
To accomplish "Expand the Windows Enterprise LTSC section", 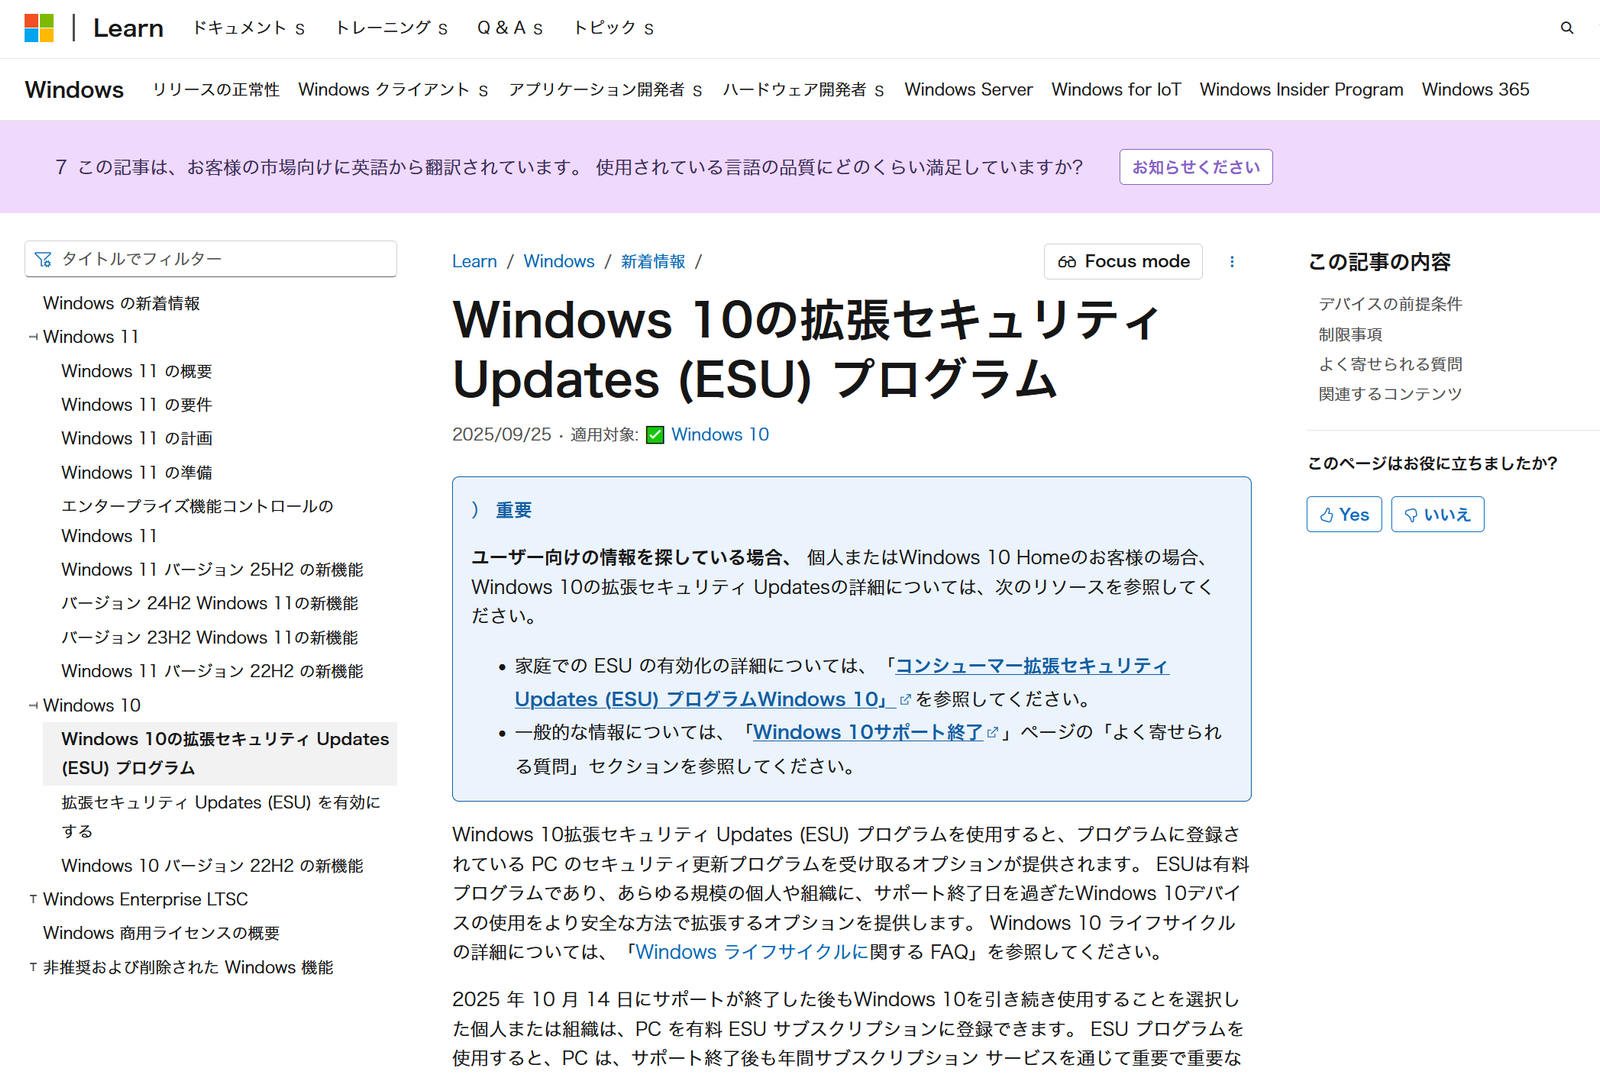I will [33, 900].
